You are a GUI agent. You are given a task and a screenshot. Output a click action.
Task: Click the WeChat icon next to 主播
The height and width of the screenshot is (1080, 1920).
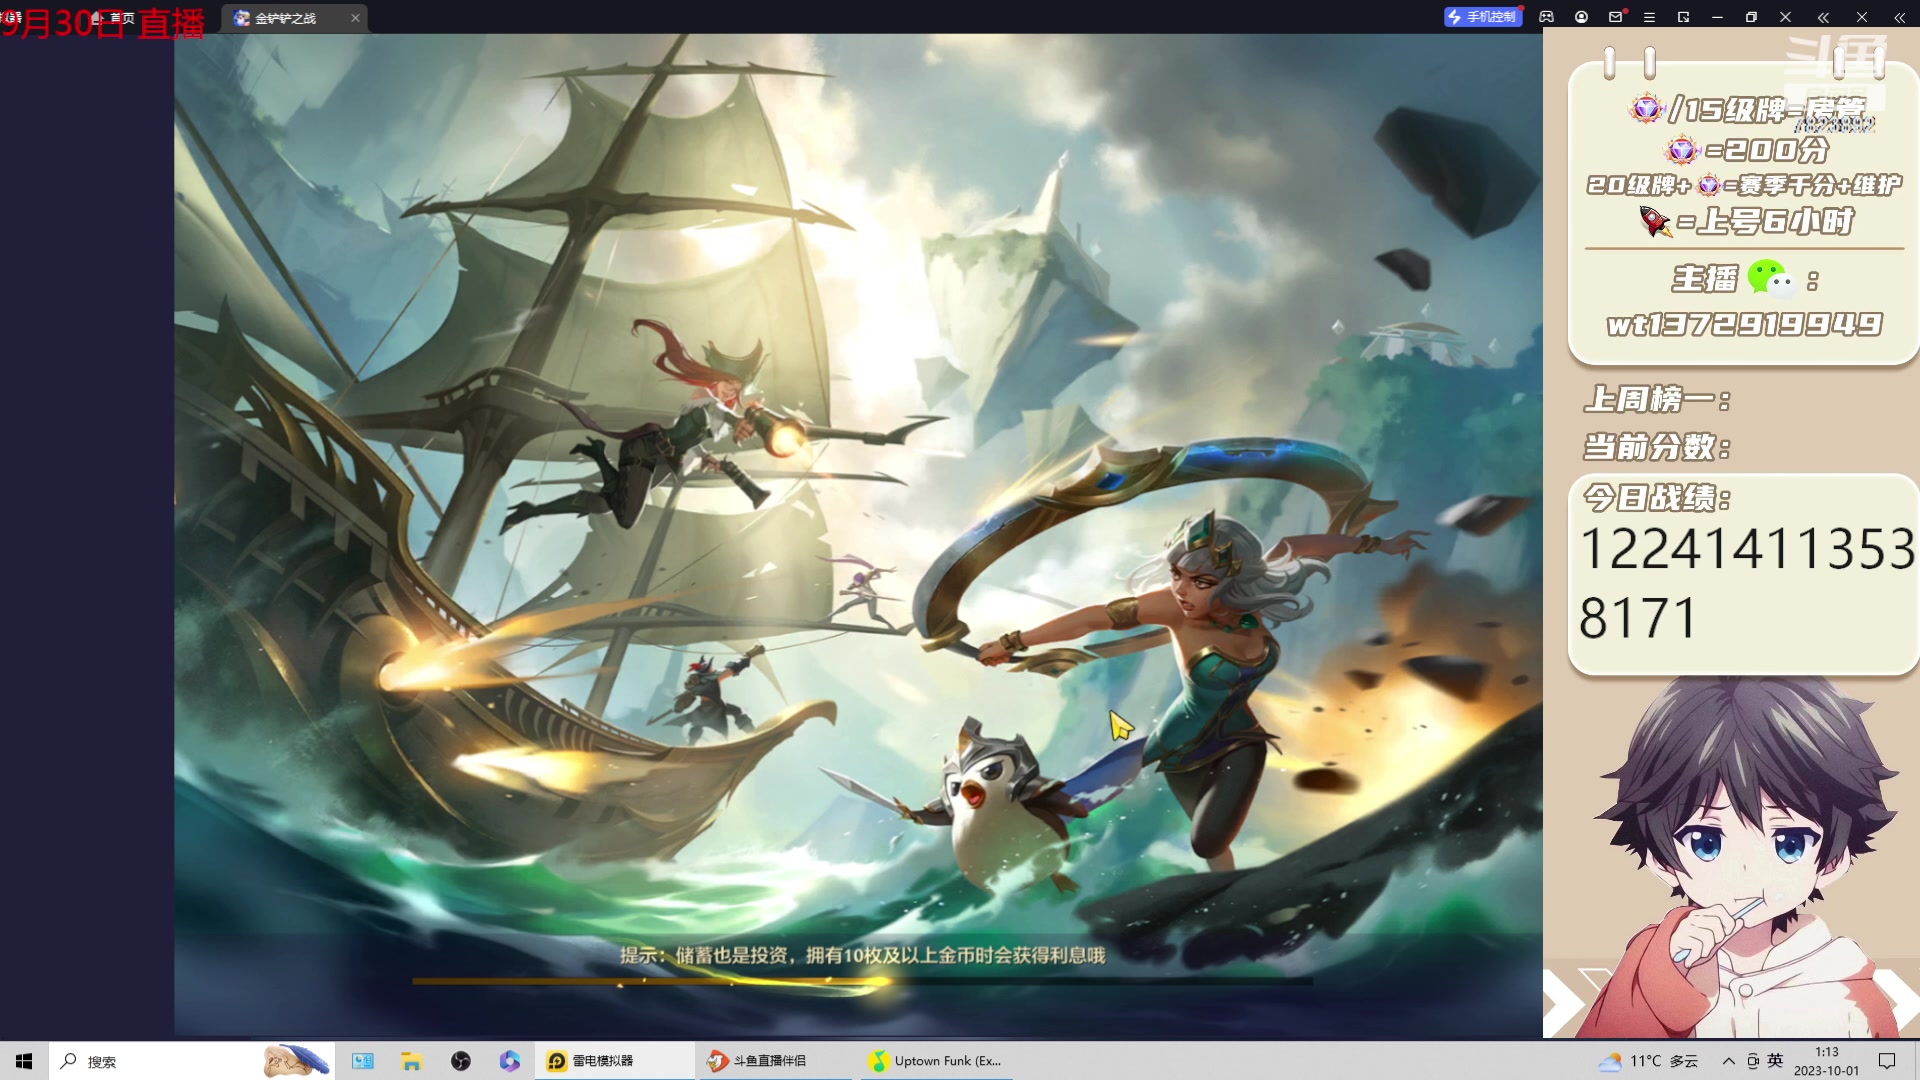tap(1771, 278)
